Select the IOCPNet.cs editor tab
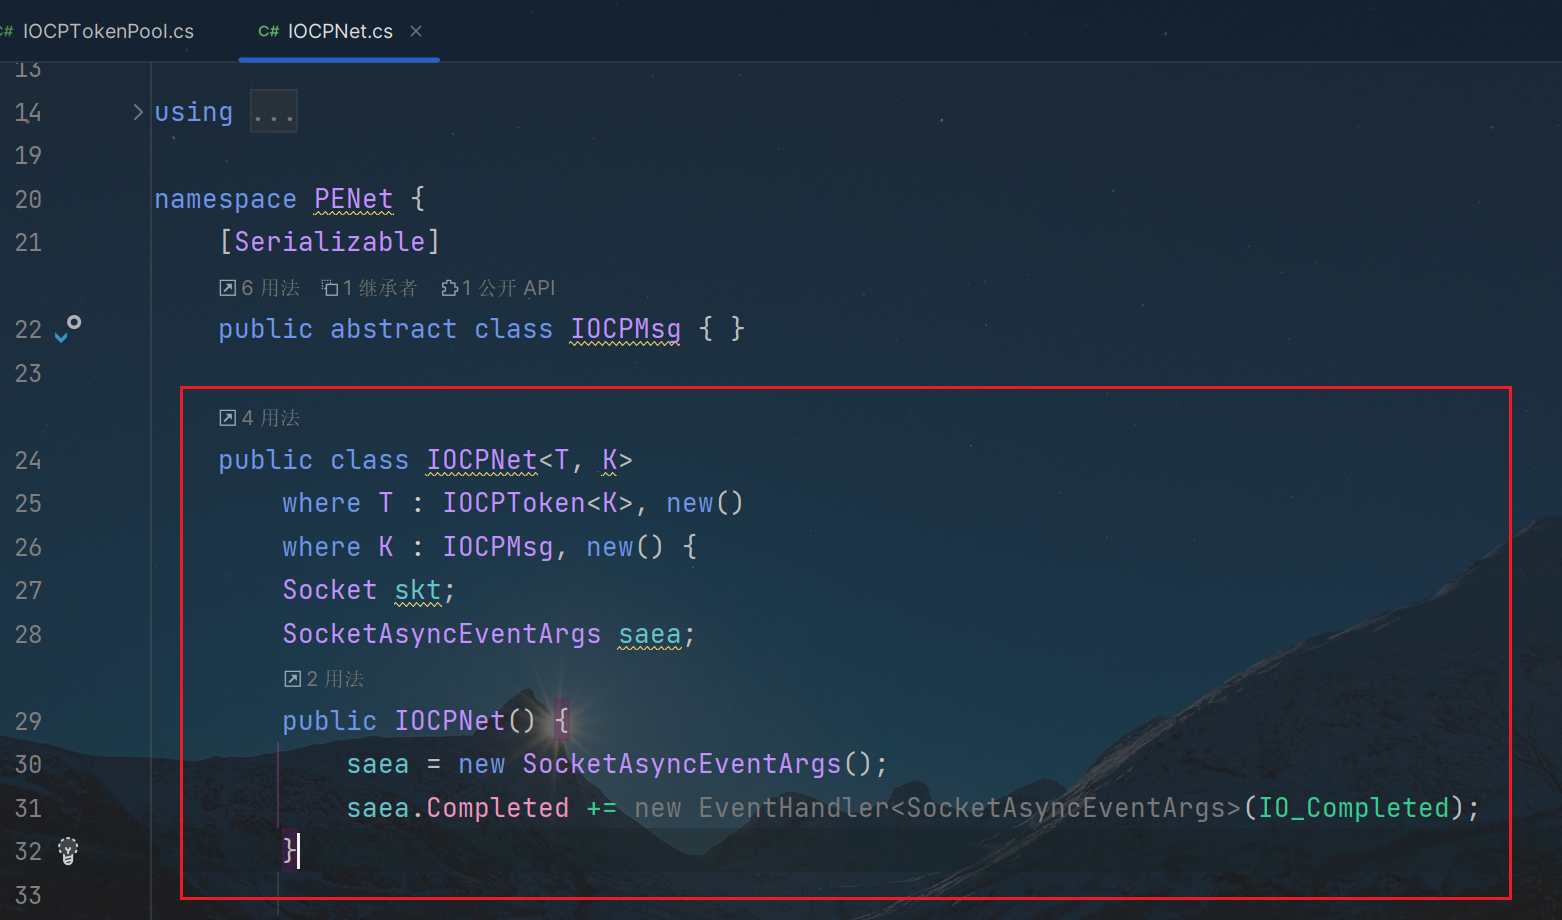 coord(340,31)
